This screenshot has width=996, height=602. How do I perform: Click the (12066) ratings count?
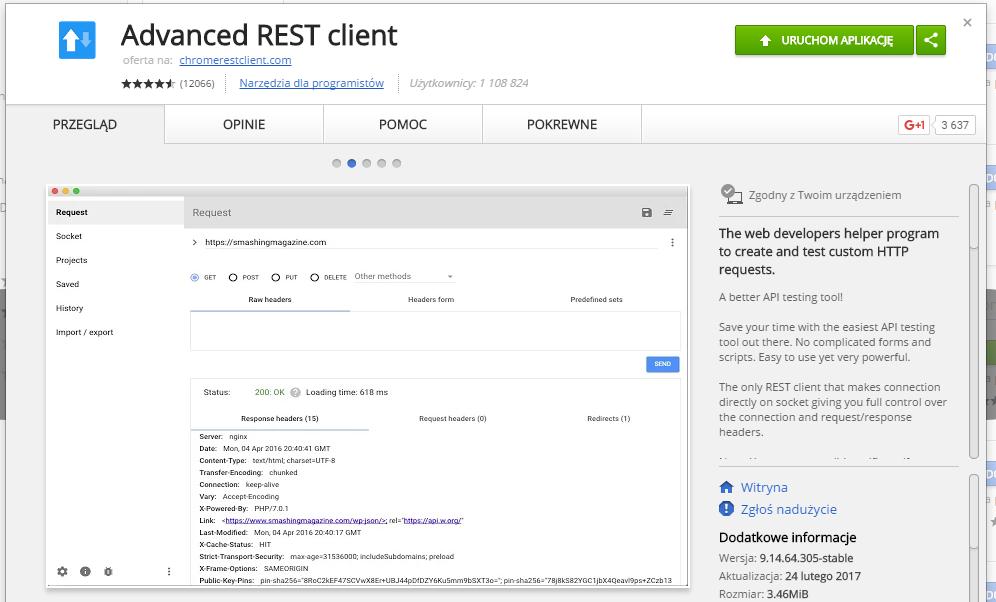coord(197,83)
